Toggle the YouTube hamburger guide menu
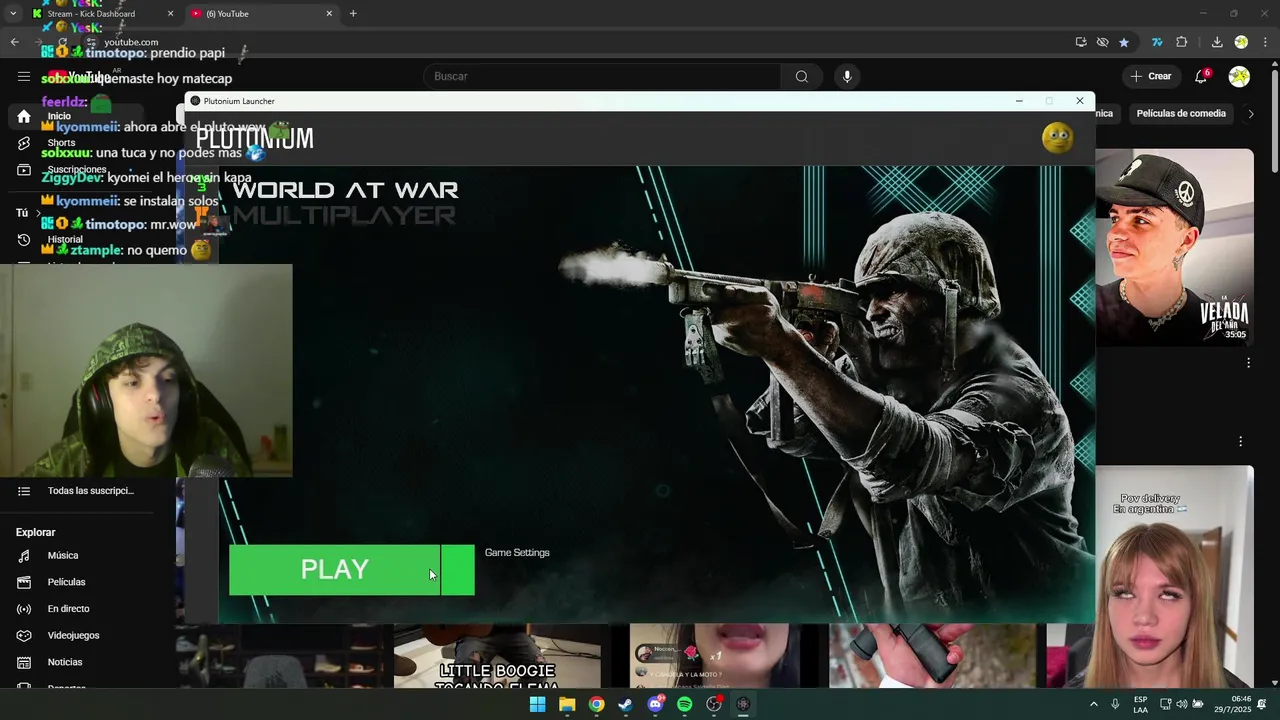The image size is (1280, 720). click(24, 76)
